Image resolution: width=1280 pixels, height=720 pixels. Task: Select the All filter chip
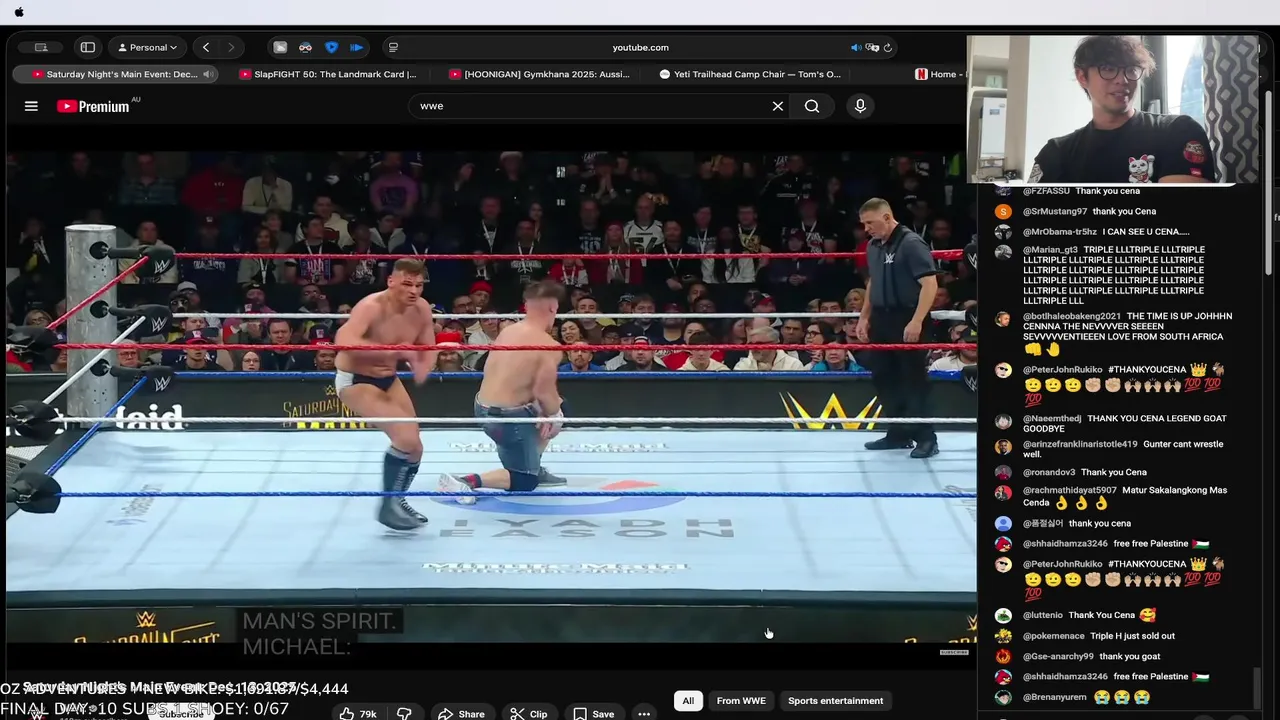point(688,701)
